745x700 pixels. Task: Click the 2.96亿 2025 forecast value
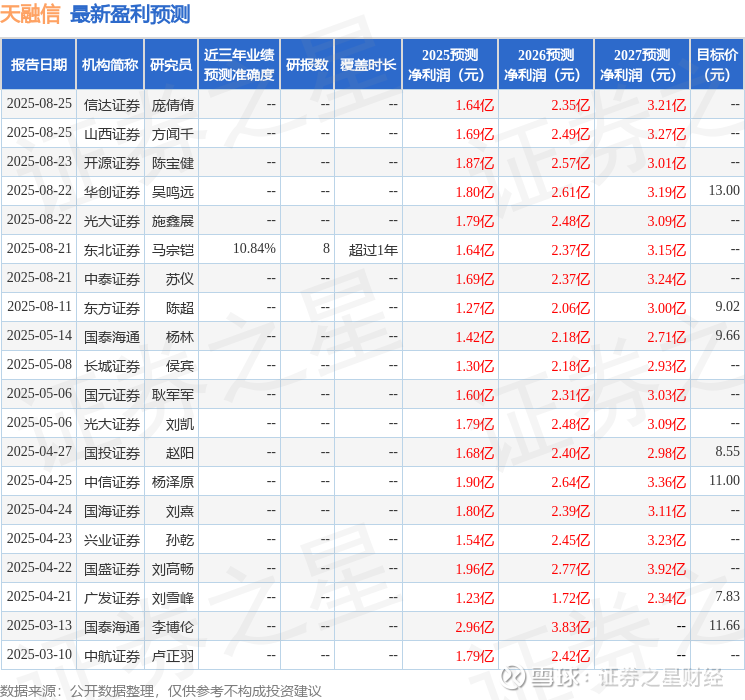[474, 627]
